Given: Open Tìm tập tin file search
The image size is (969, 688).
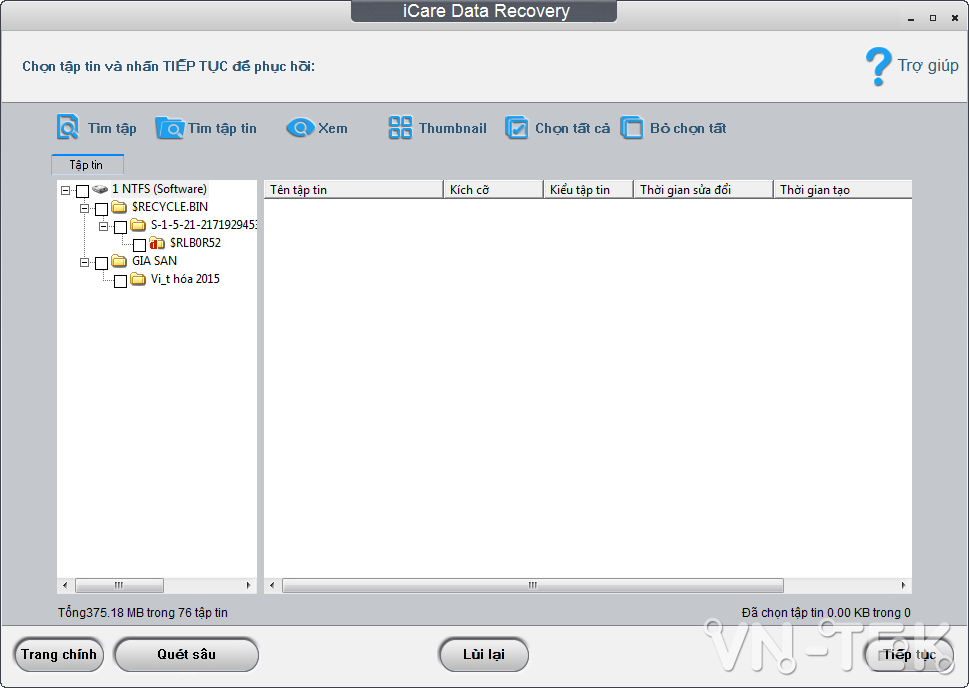Looking at the screenshot, I should point(170,127).
